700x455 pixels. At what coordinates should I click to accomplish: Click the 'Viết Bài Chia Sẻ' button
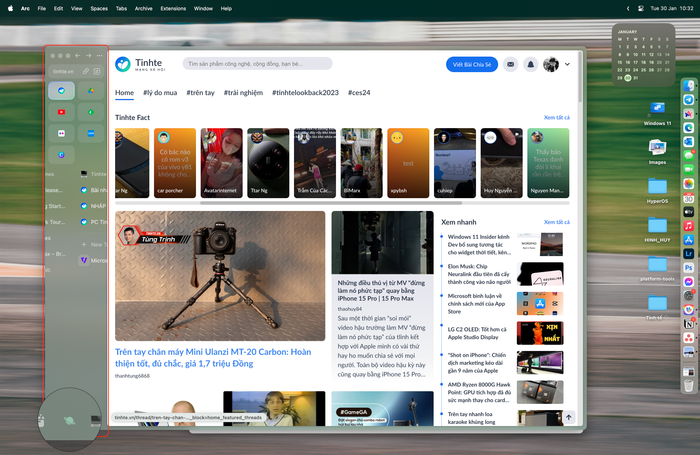click(472, 64)
